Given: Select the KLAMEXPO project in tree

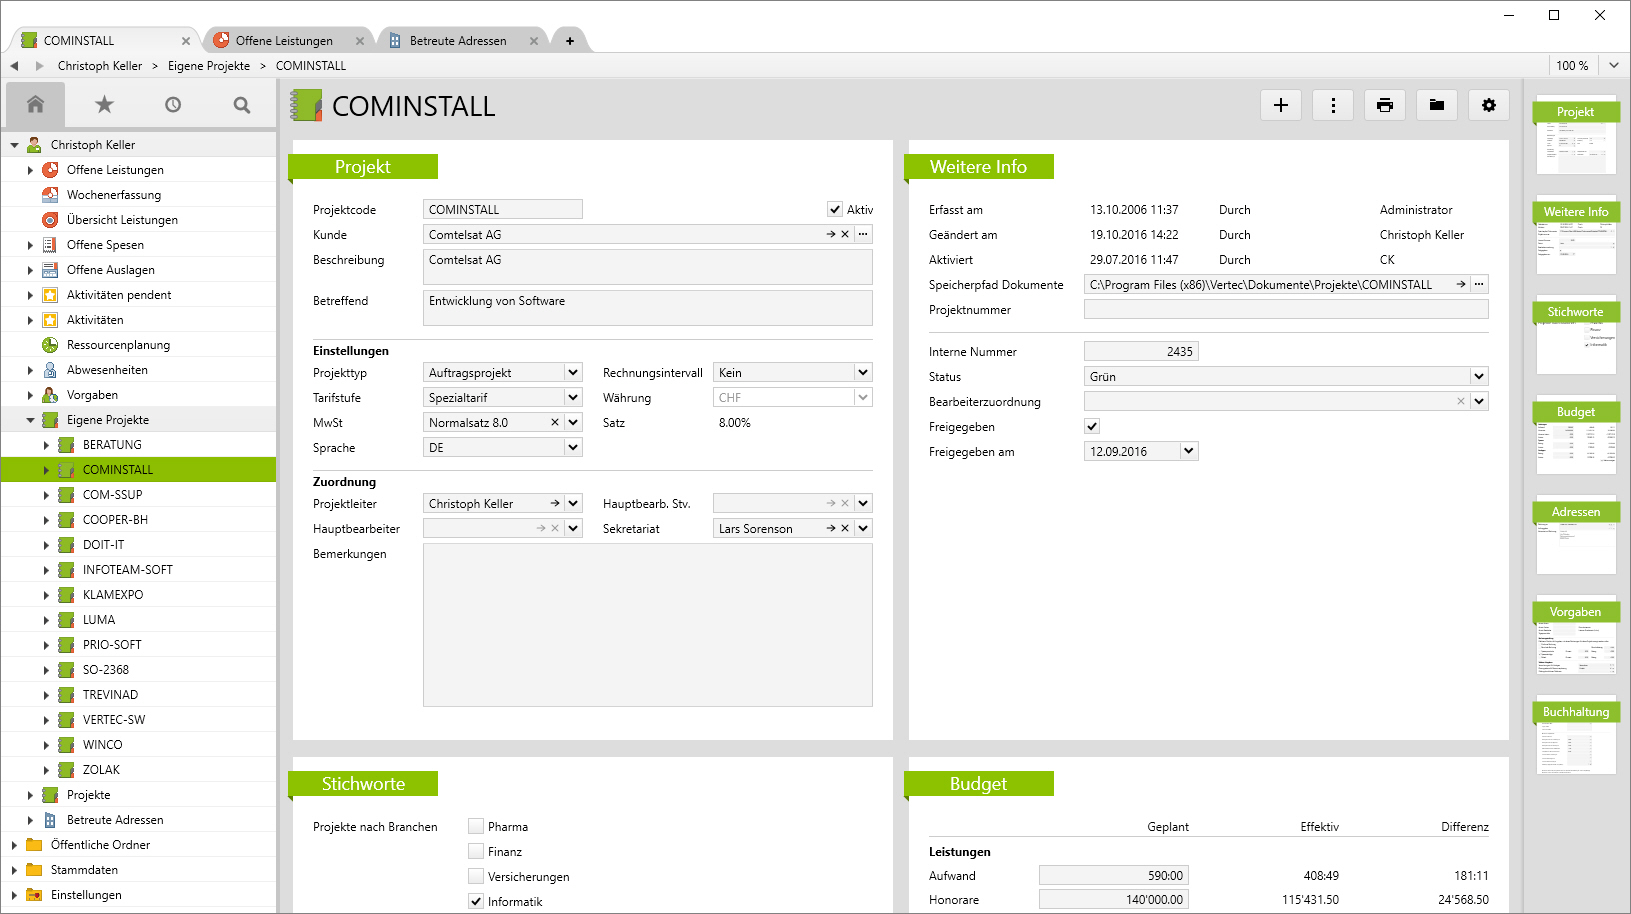Looking at the screenshot, I should (113, 595).
